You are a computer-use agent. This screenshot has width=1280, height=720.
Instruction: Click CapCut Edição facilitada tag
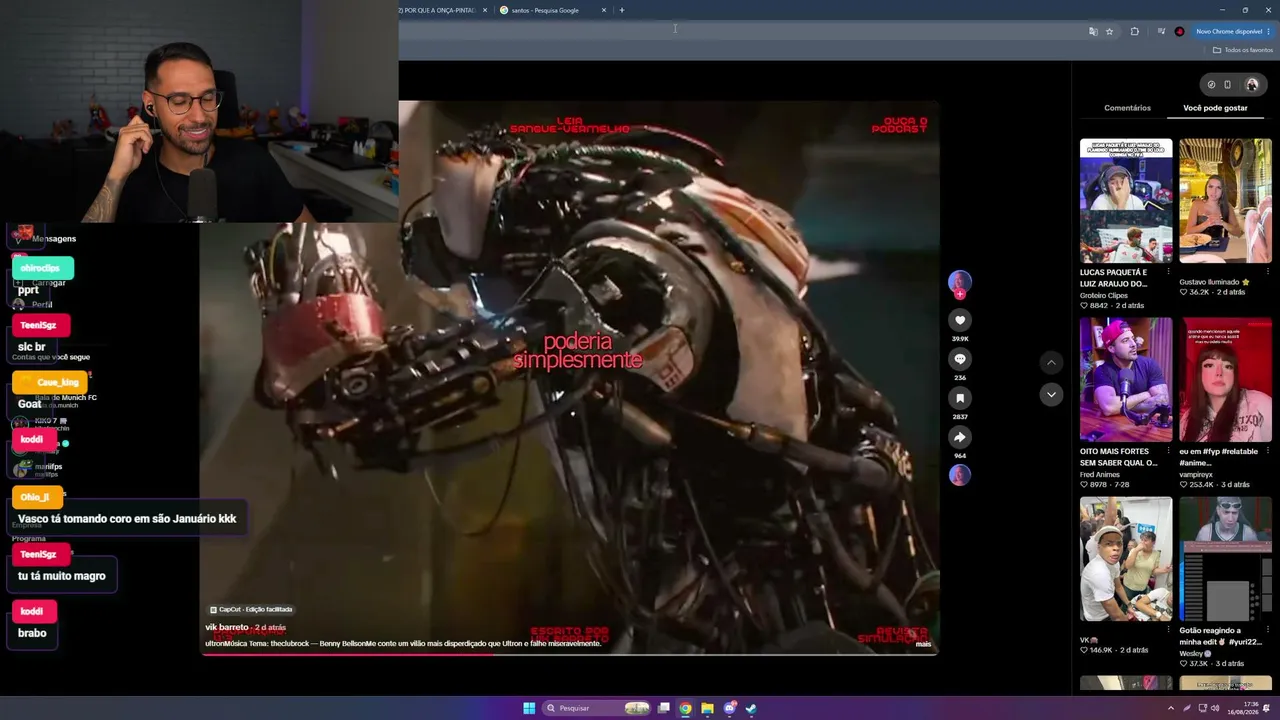click(251, 609)
